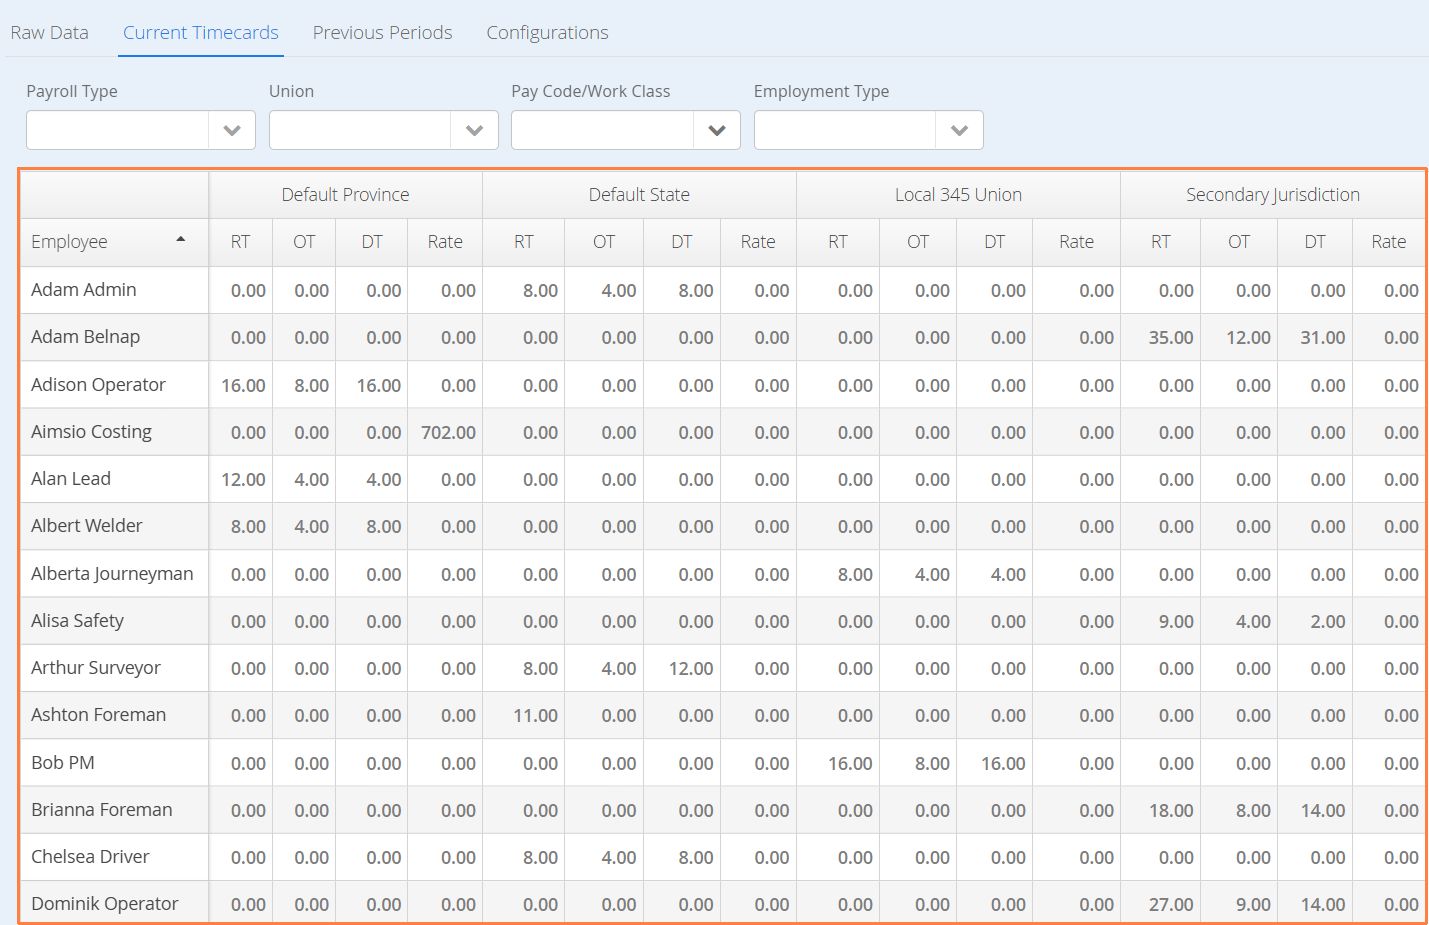Image resolution: width=1429 pixels, height=925 pixels.
Task: Select Alberta Journeyman's 8.00 RT value
Action: pyautogui.click(x=855, y=575)
